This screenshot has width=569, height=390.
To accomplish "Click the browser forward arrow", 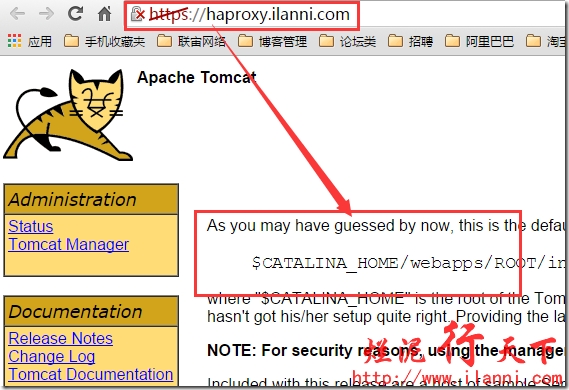I will [46, 14].
